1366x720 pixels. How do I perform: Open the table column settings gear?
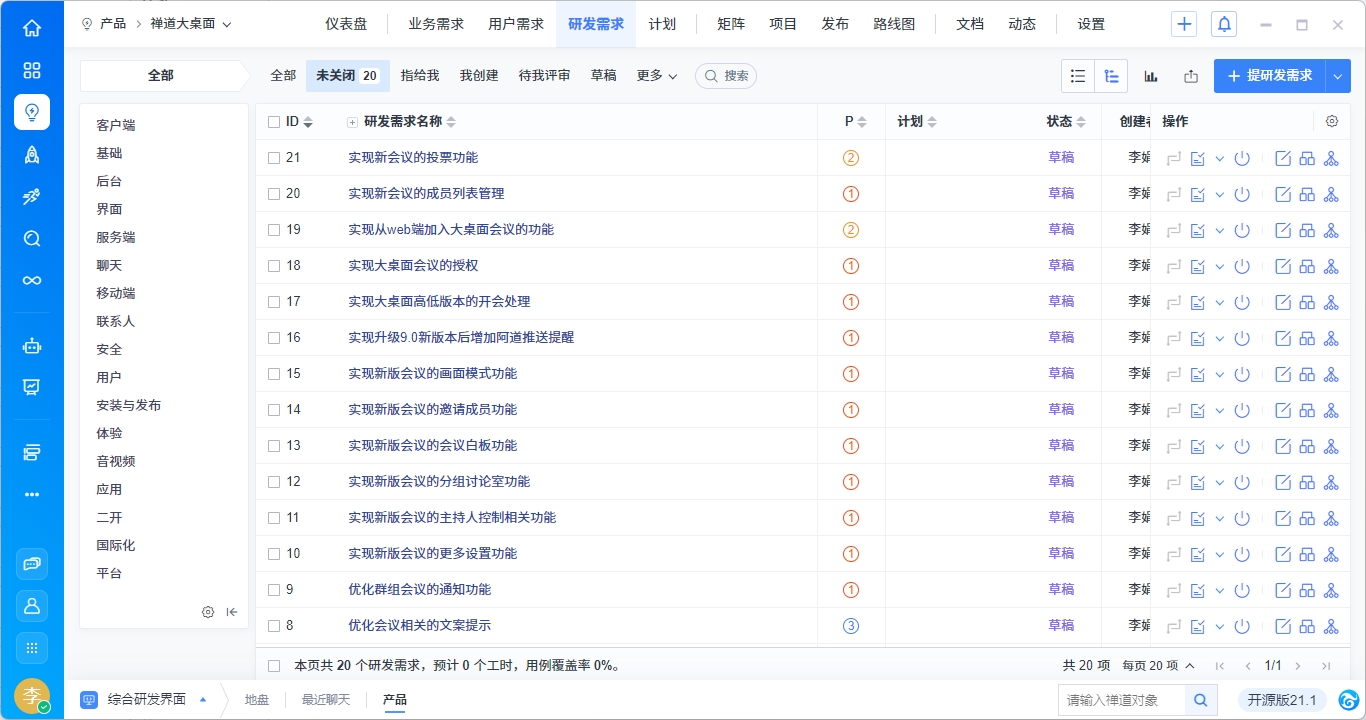(1332, 122)
